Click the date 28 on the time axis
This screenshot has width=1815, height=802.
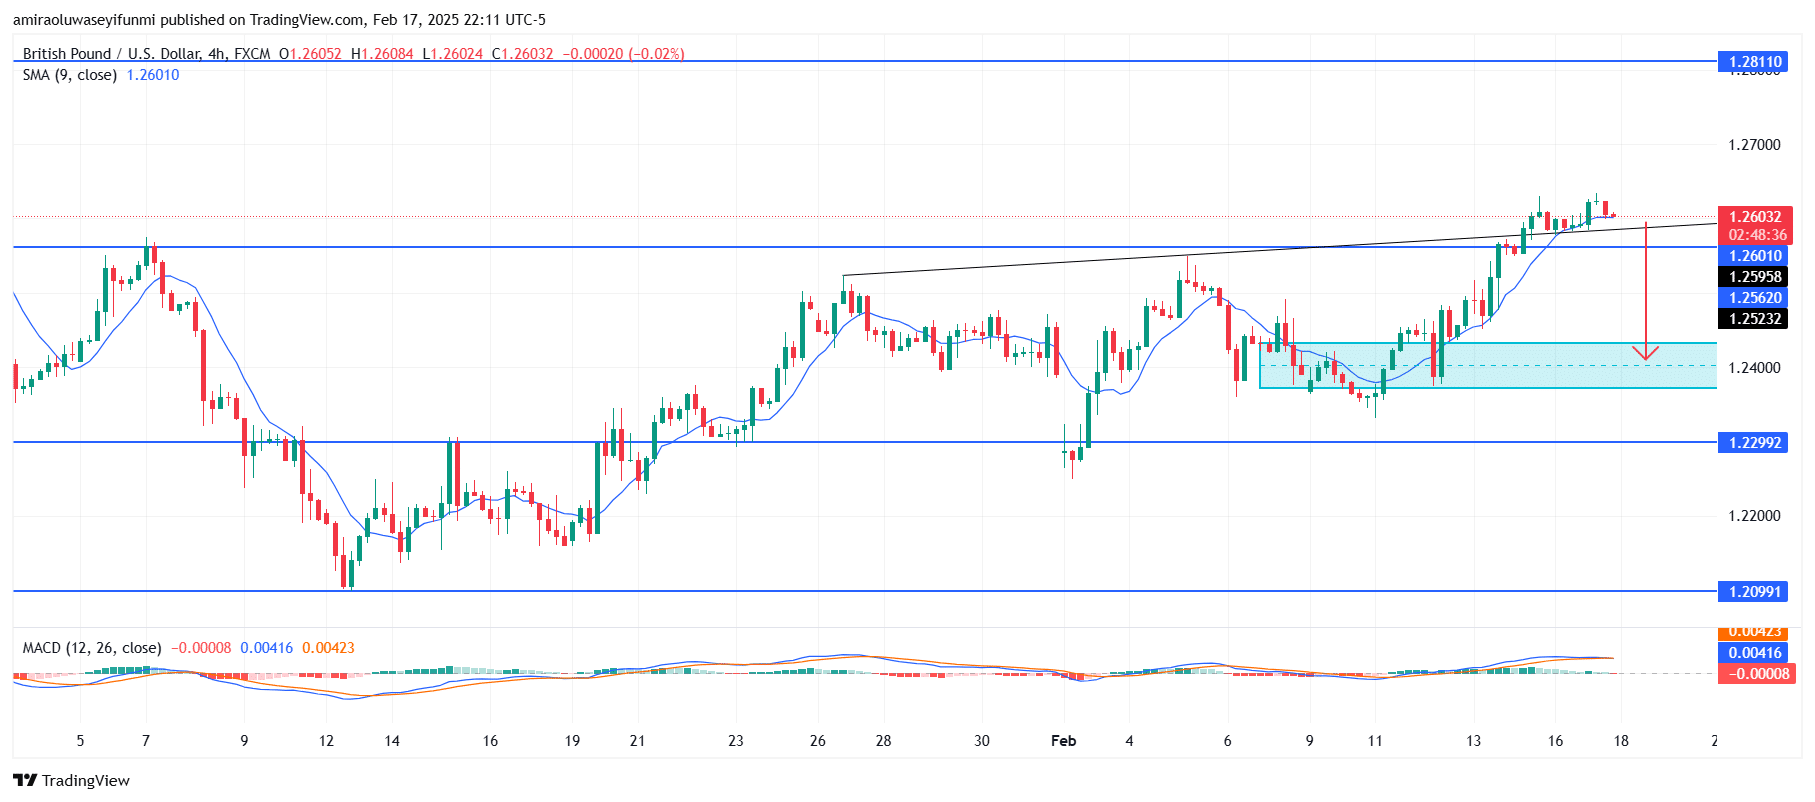(883, 741)
